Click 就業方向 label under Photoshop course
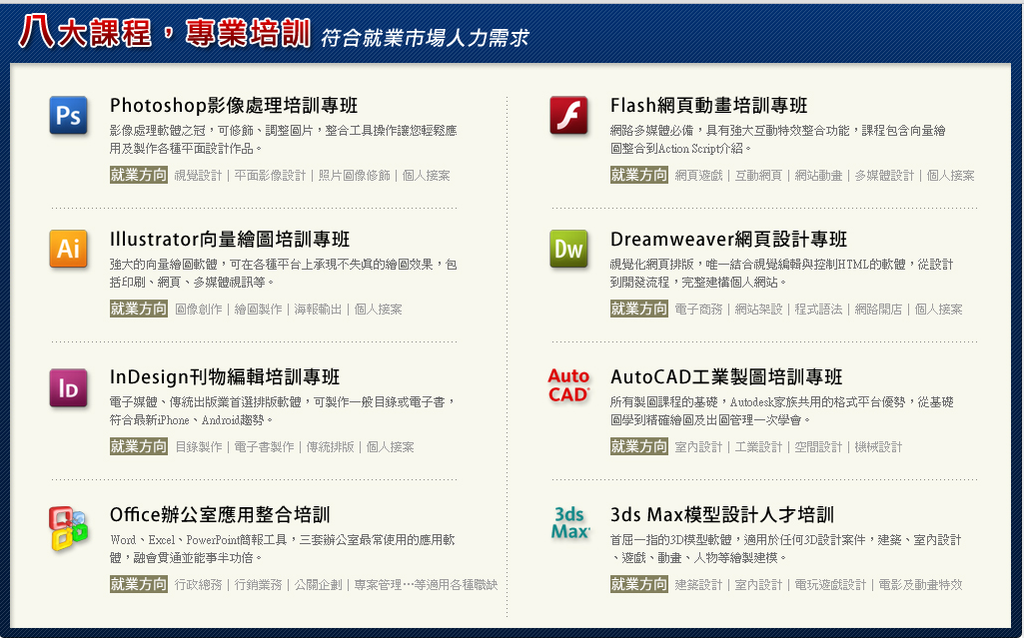 (x=138, y=175)
